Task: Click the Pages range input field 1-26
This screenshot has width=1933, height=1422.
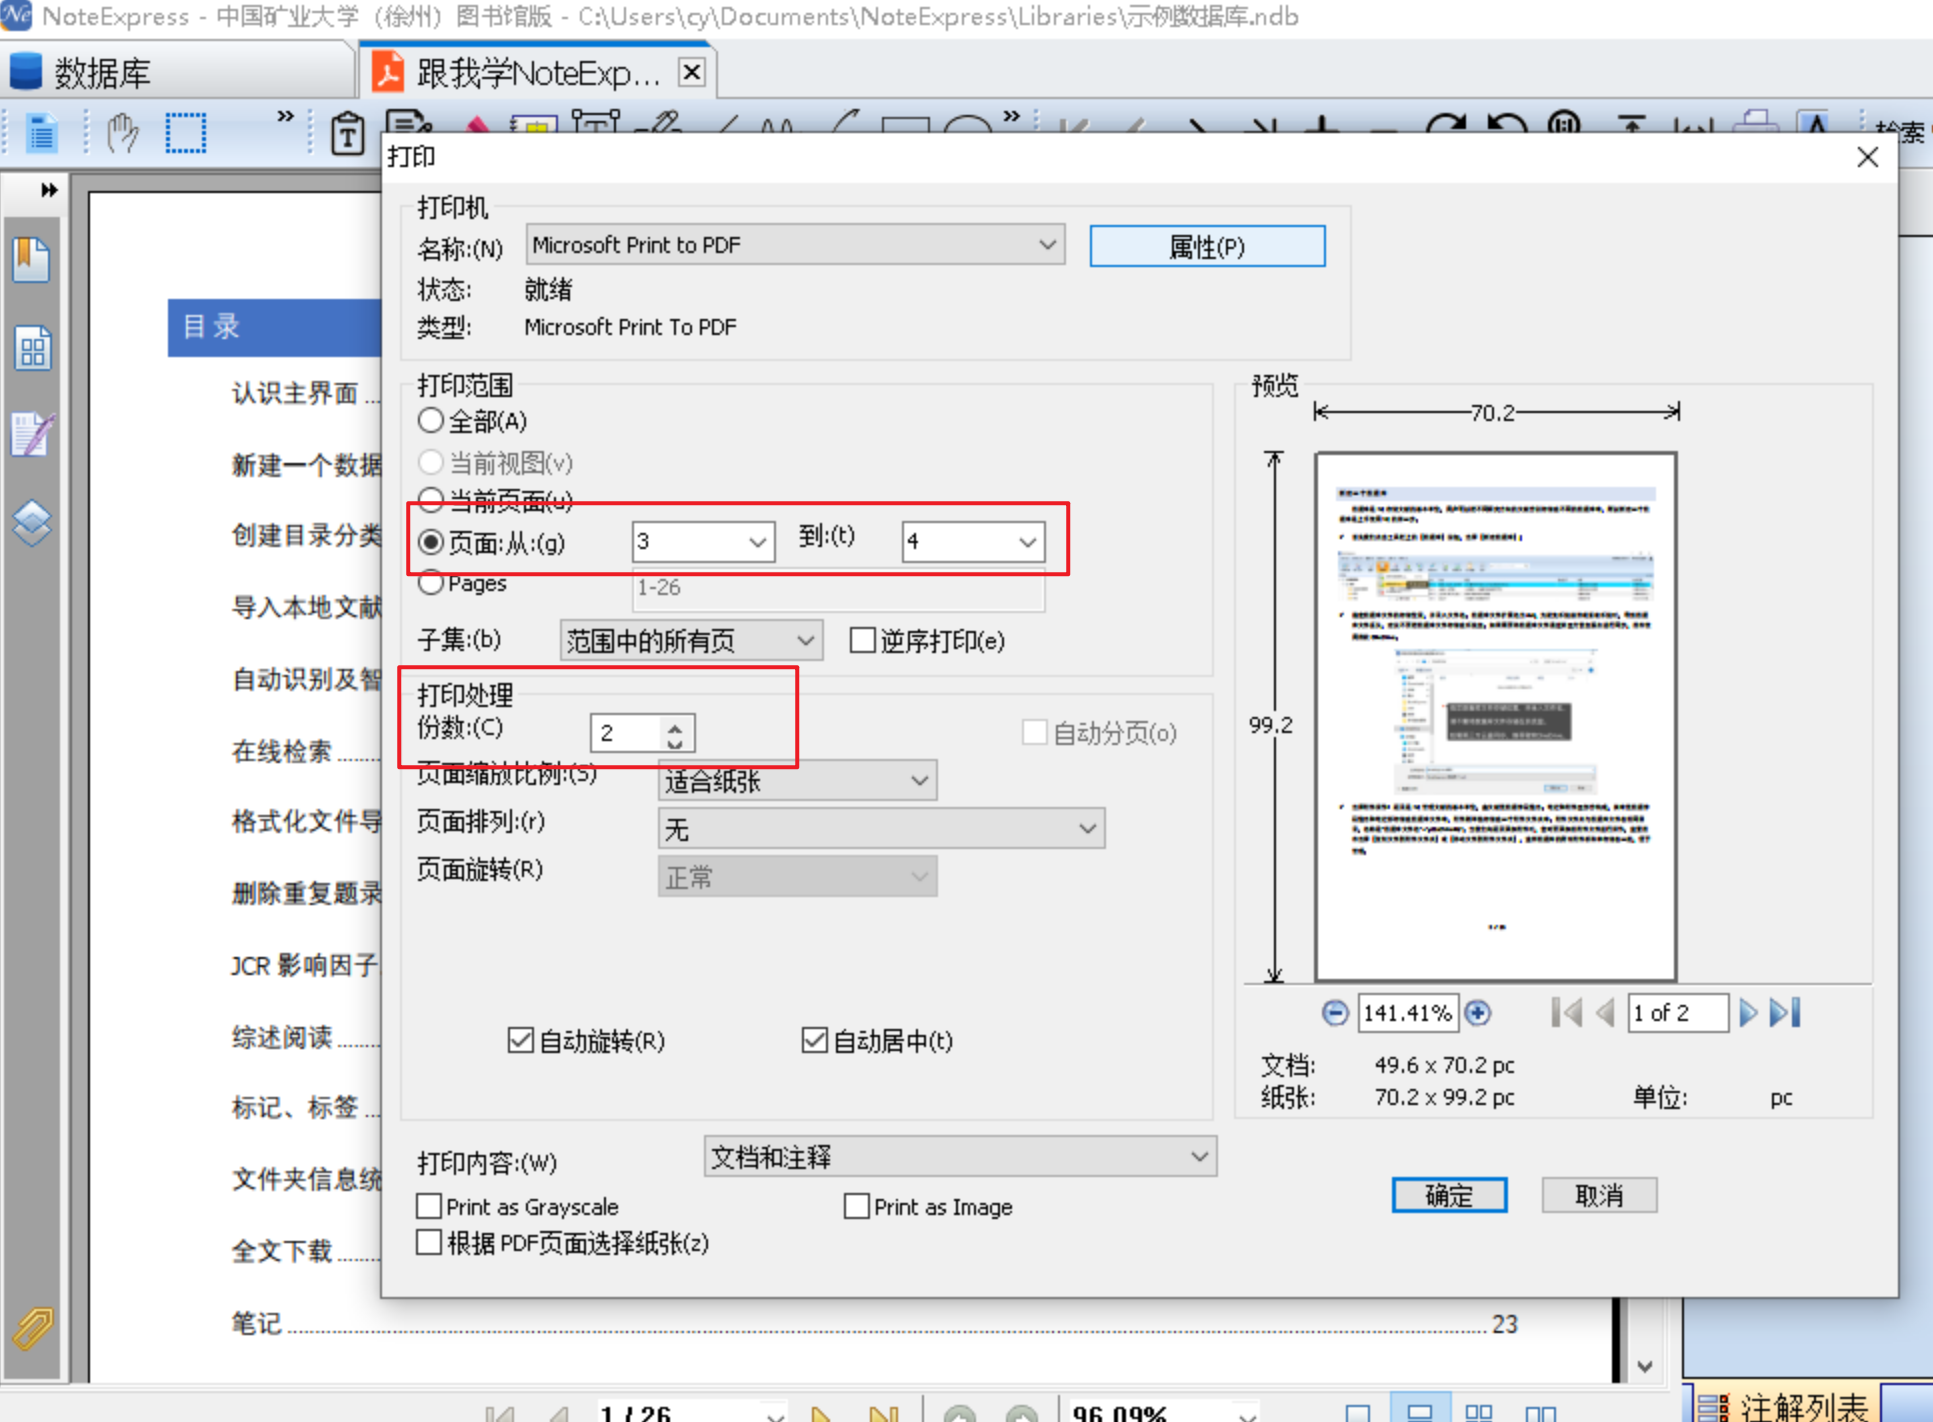Action: (838, 588)
